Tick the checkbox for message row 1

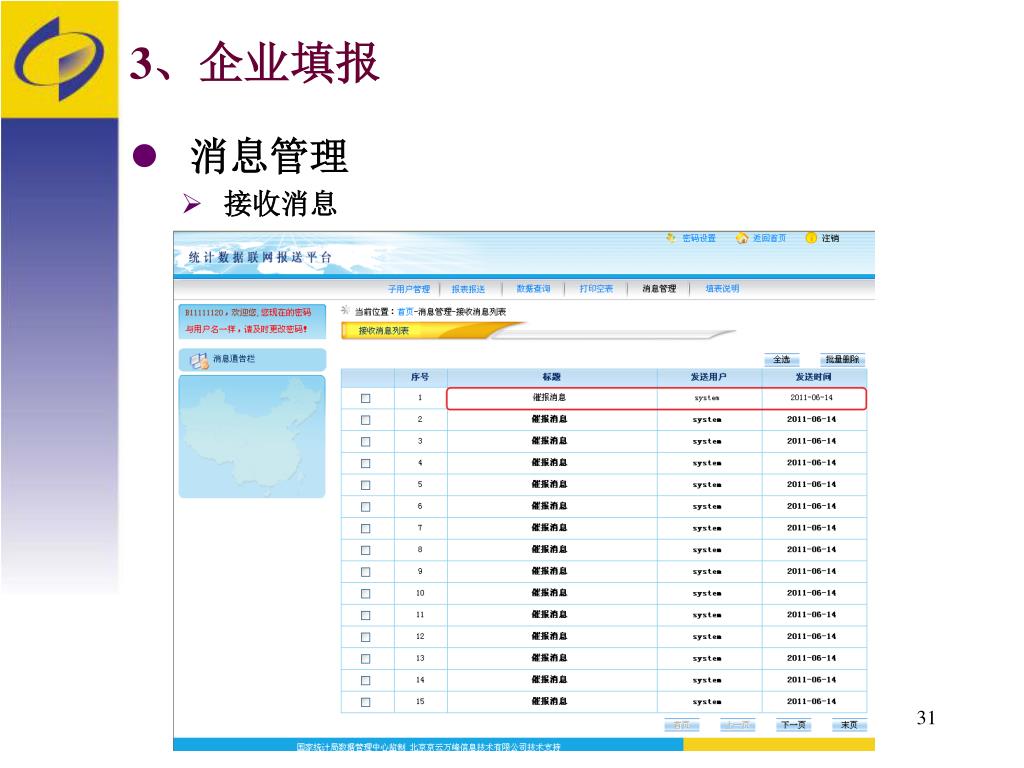pos(366,398)
